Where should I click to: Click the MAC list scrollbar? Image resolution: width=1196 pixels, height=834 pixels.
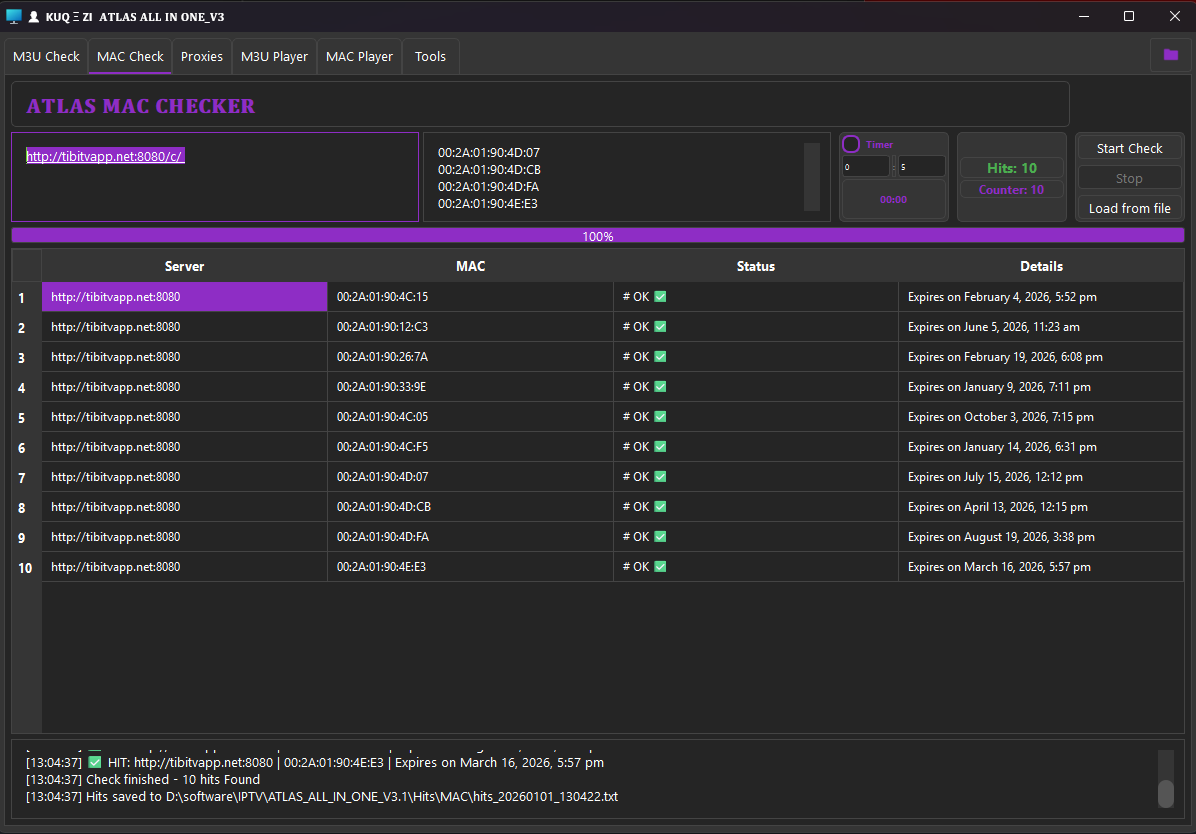click(x=811, y=176)
